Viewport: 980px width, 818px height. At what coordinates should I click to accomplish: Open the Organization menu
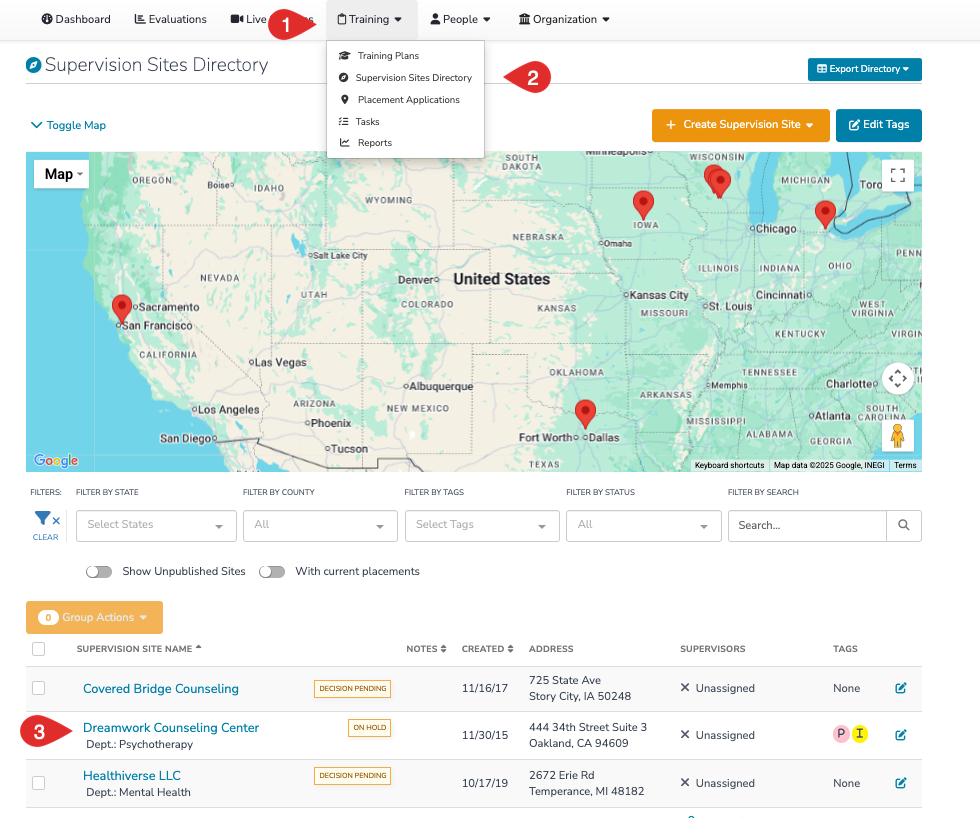(x=564, y=19)
